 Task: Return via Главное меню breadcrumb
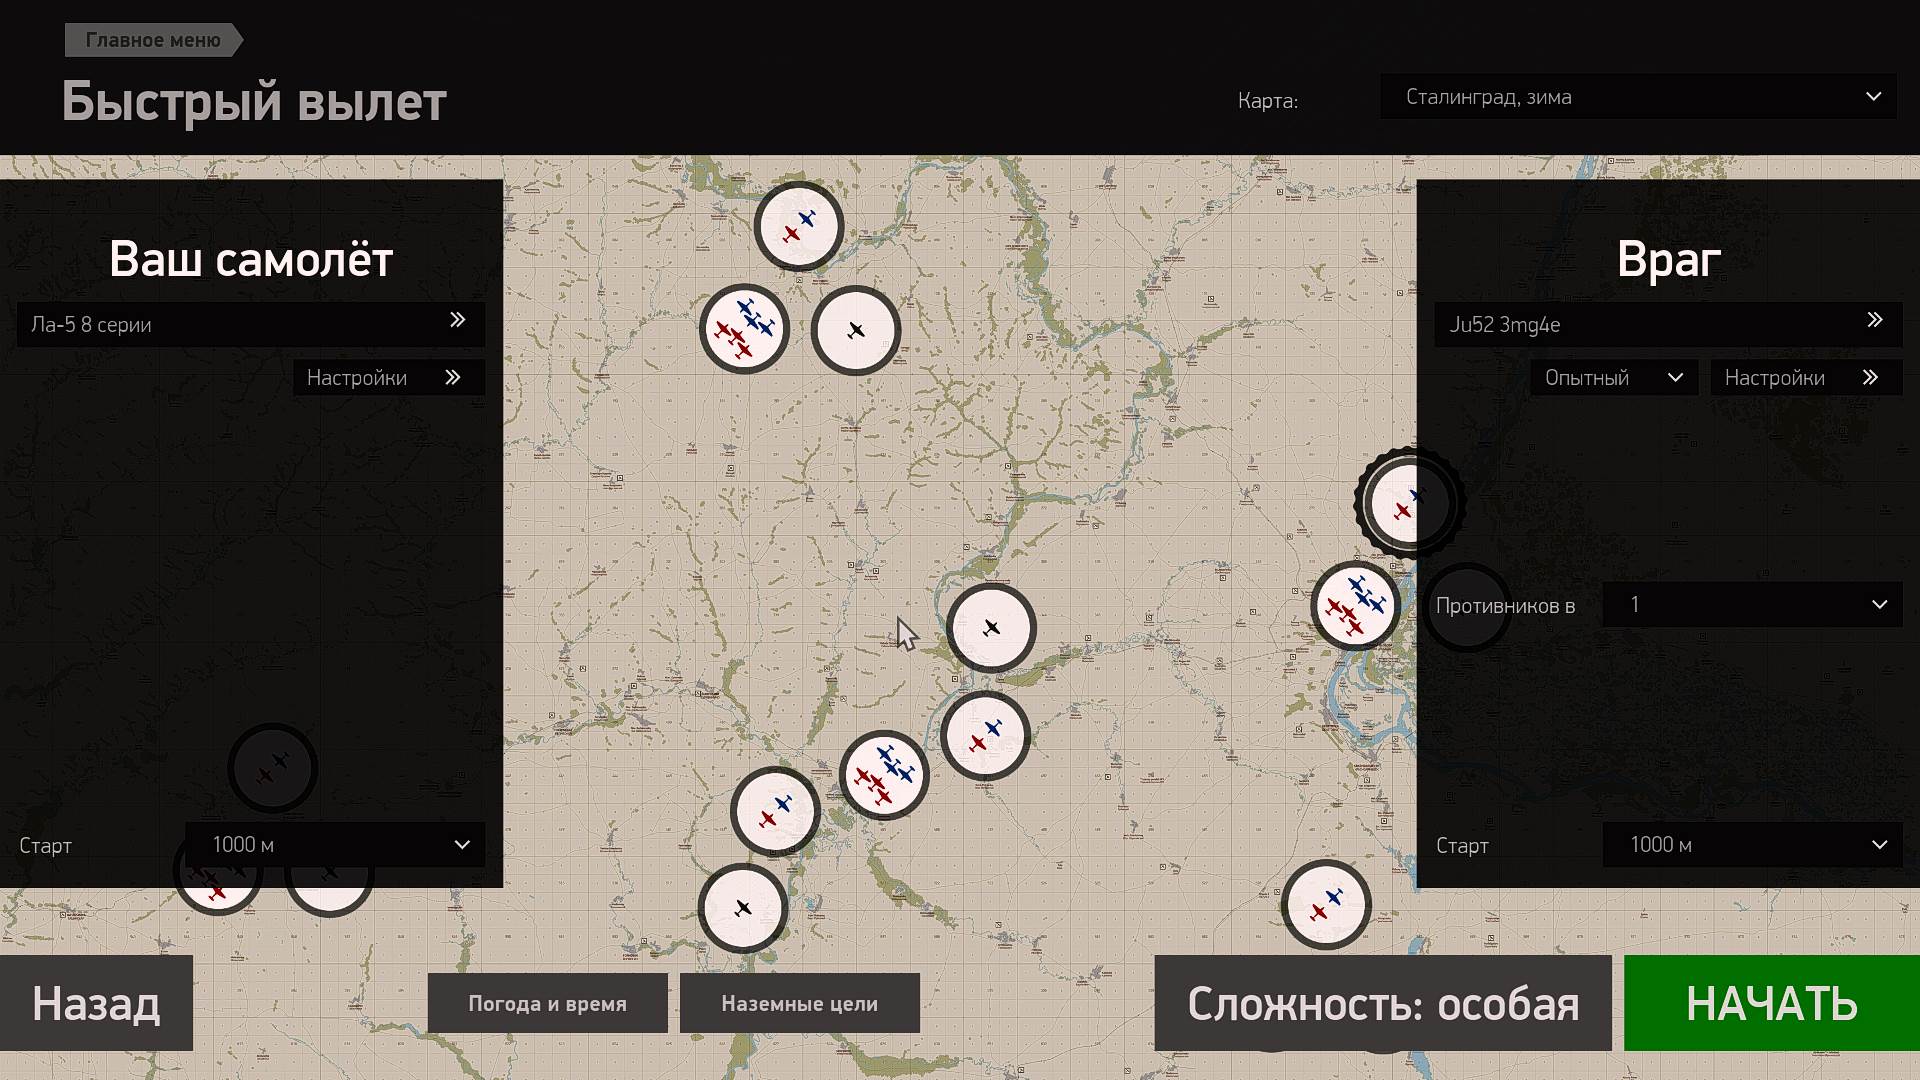154,40
